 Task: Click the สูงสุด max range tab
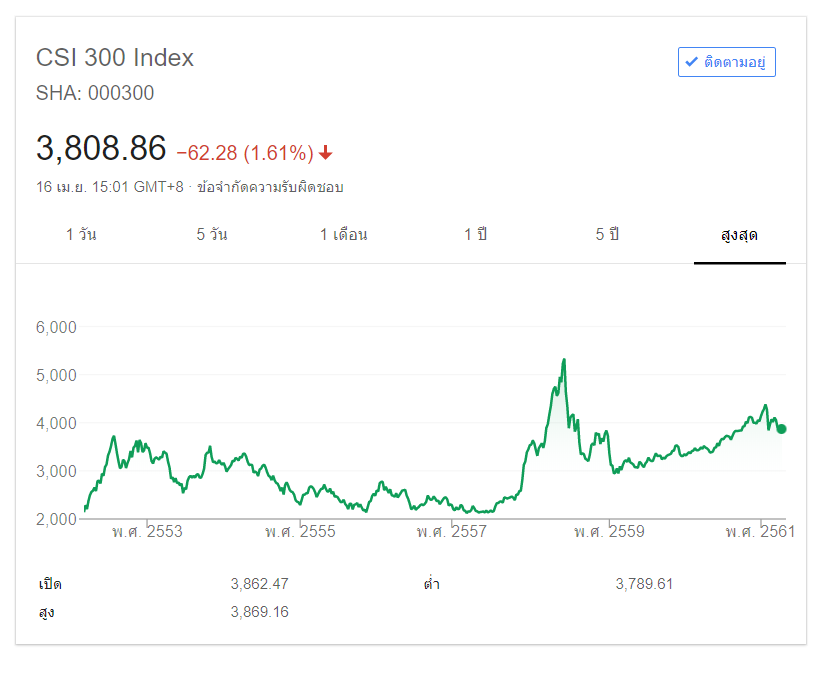pyautogui.click(x=739, y=235)
